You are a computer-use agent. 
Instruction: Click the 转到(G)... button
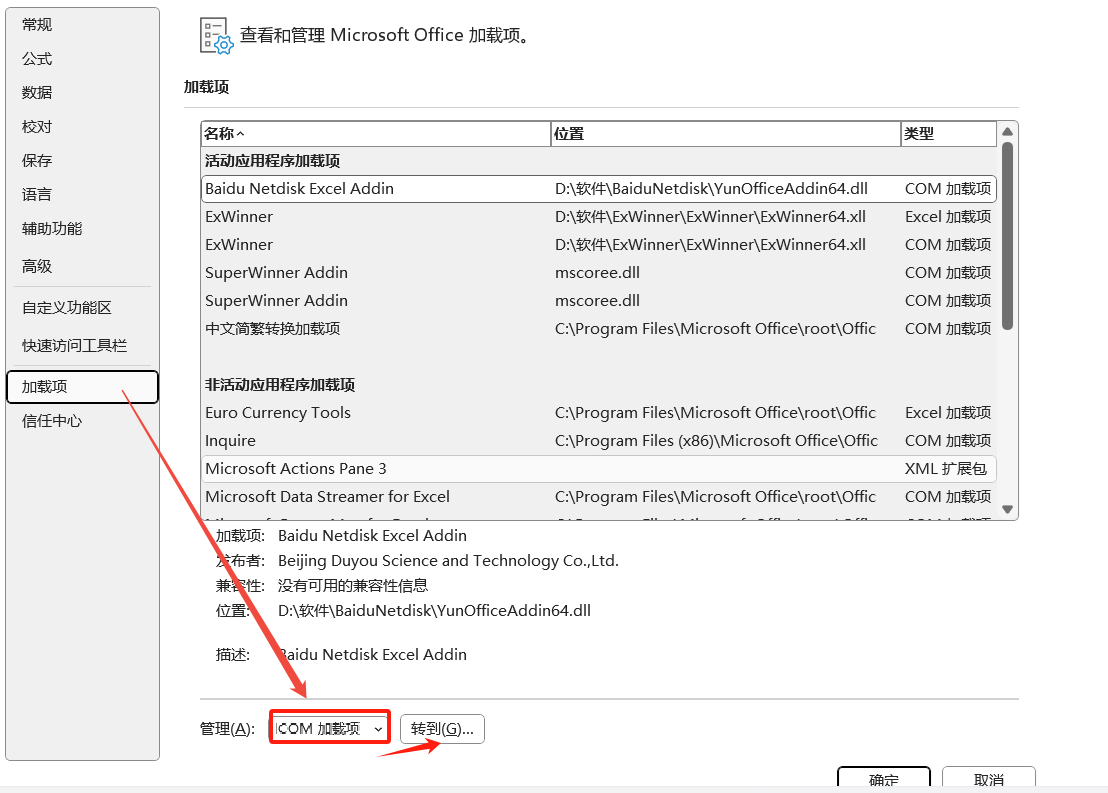pos(442,729)
